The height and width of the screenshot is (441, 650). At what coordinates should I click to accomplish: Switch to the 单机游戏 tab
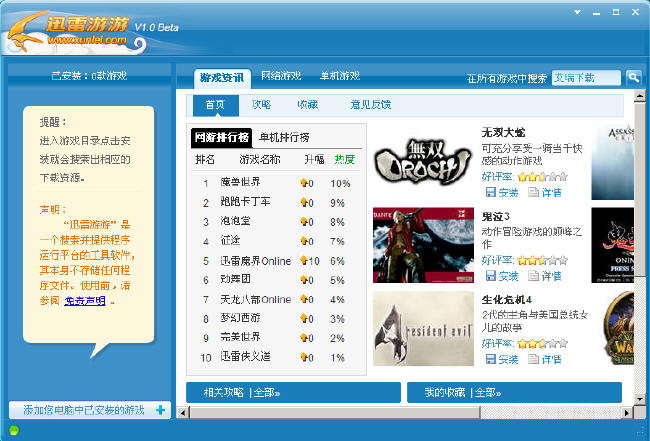click(x=340, y=76)
